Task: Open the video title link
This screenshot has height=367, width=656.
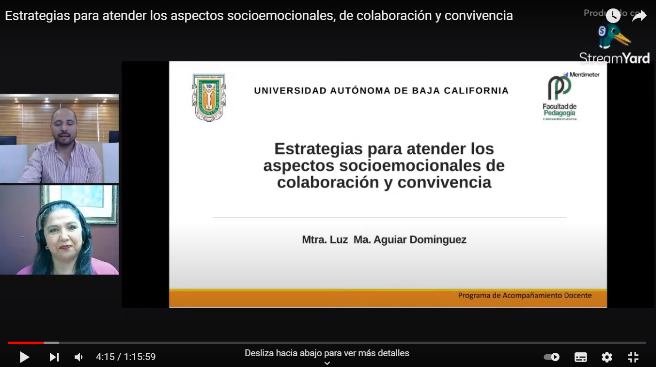Action: 259,15
